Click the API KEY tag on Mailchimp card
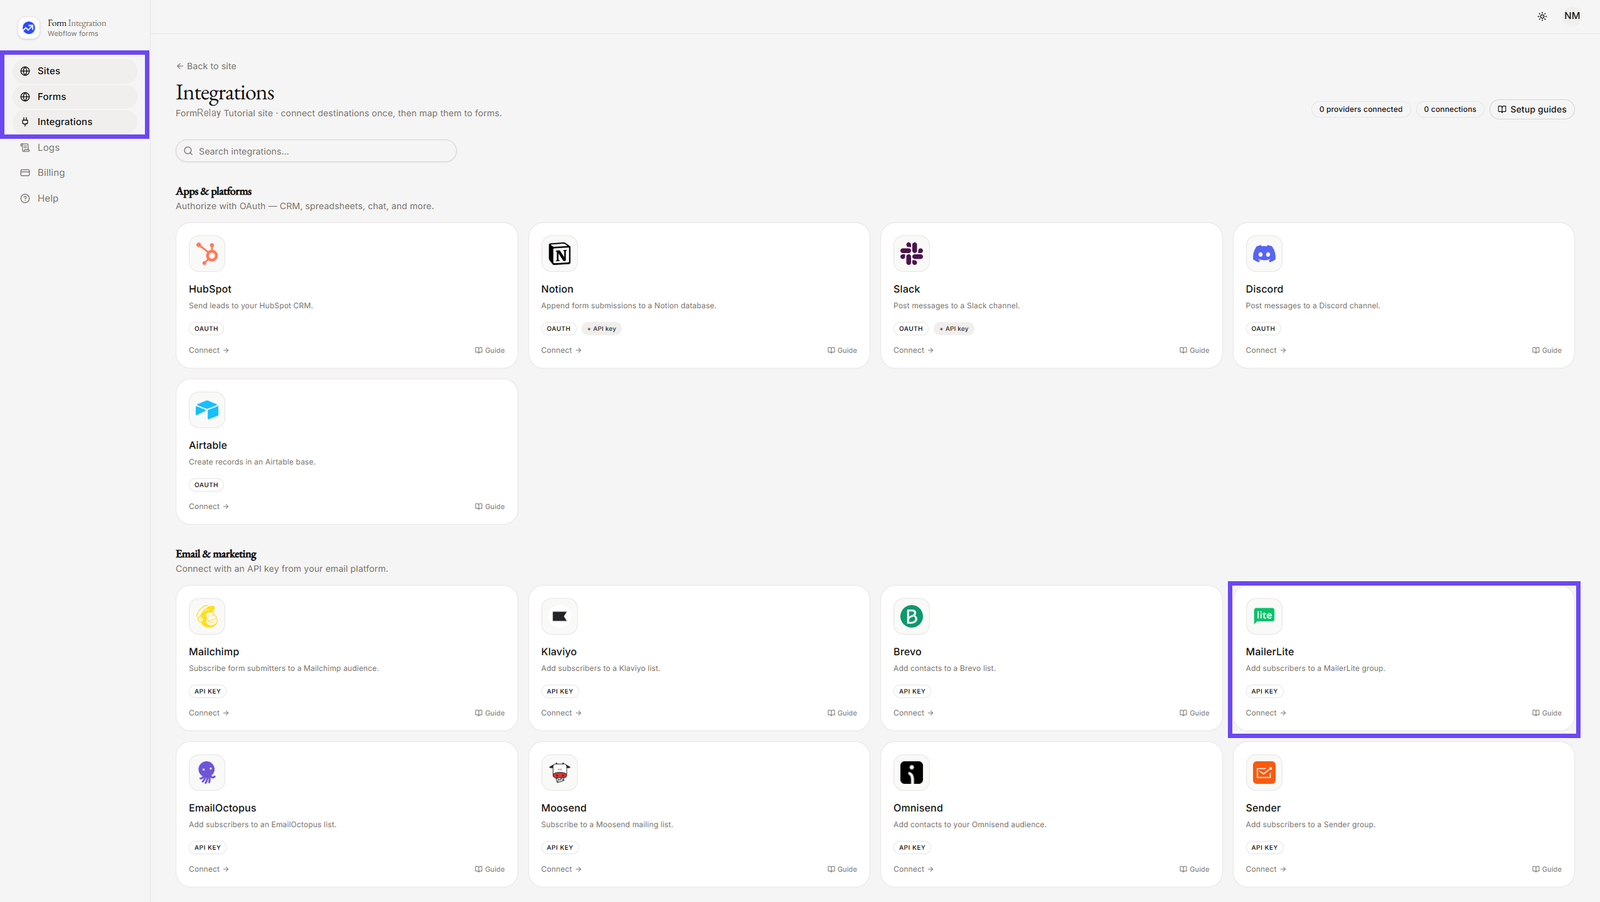 pos(208,691)
